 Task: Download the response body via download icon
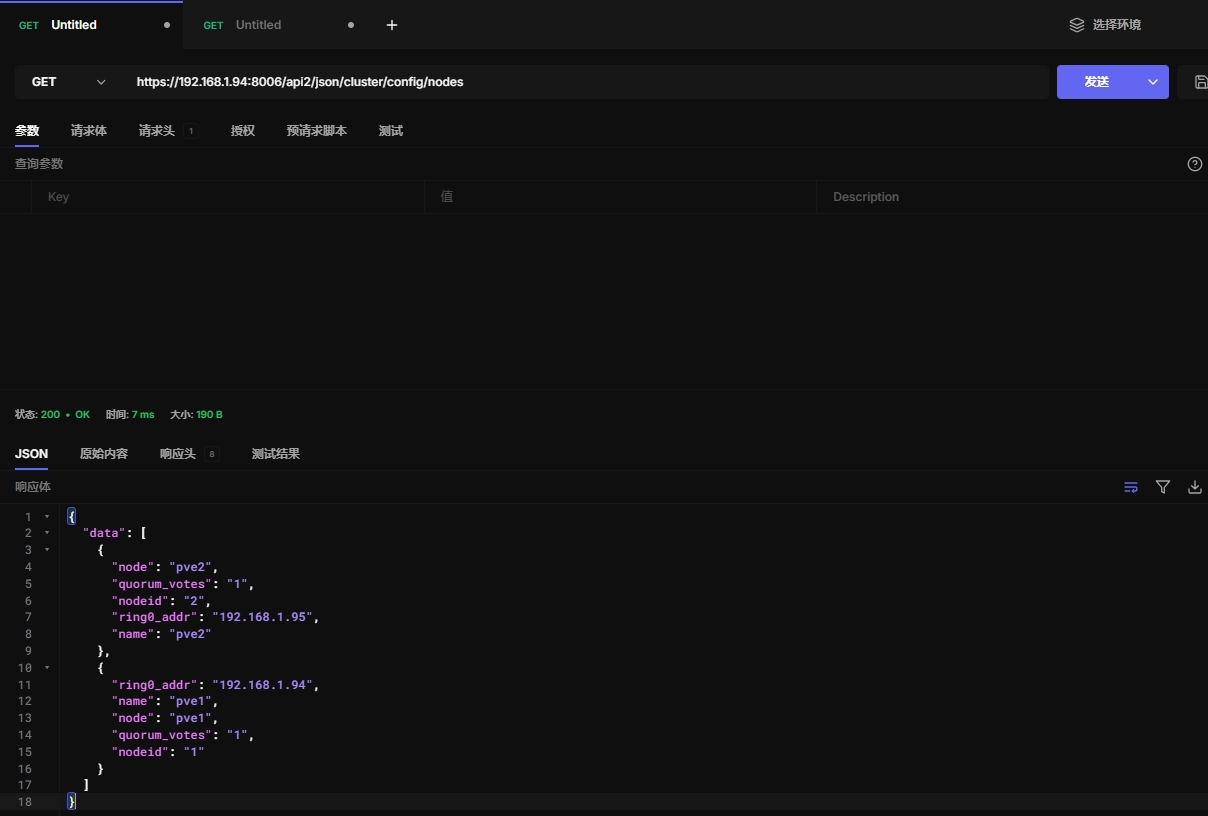tap(1194, 487)
